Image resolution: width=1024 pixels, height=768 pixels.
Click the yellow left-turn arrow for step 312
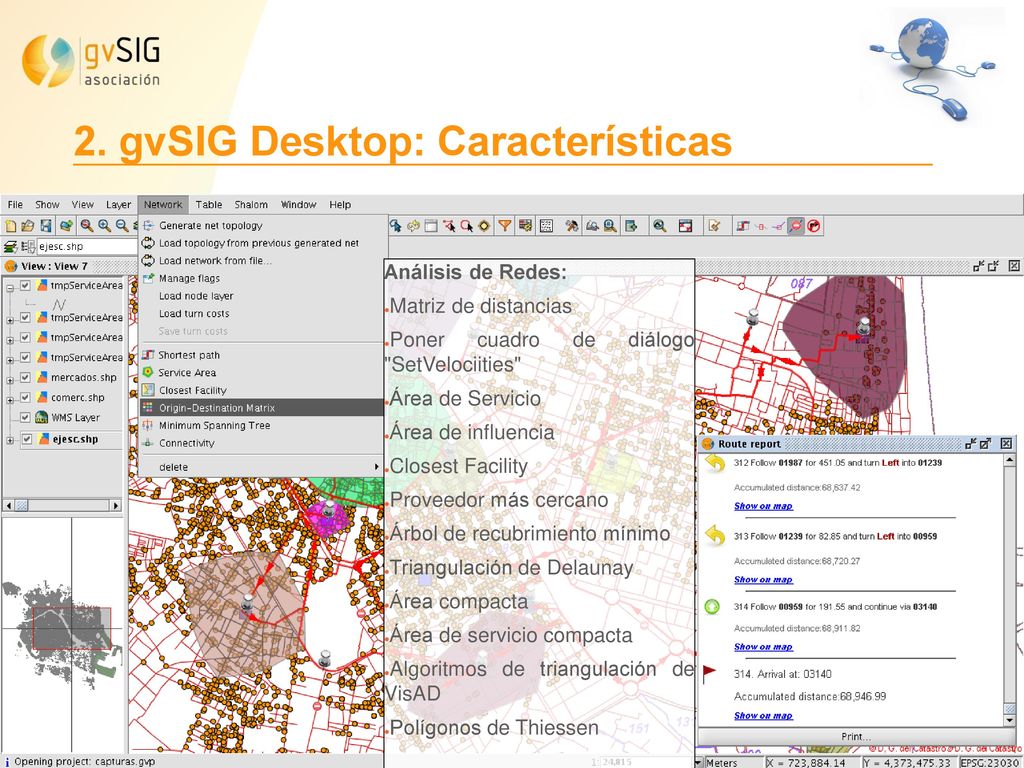[x=716, y=464]
